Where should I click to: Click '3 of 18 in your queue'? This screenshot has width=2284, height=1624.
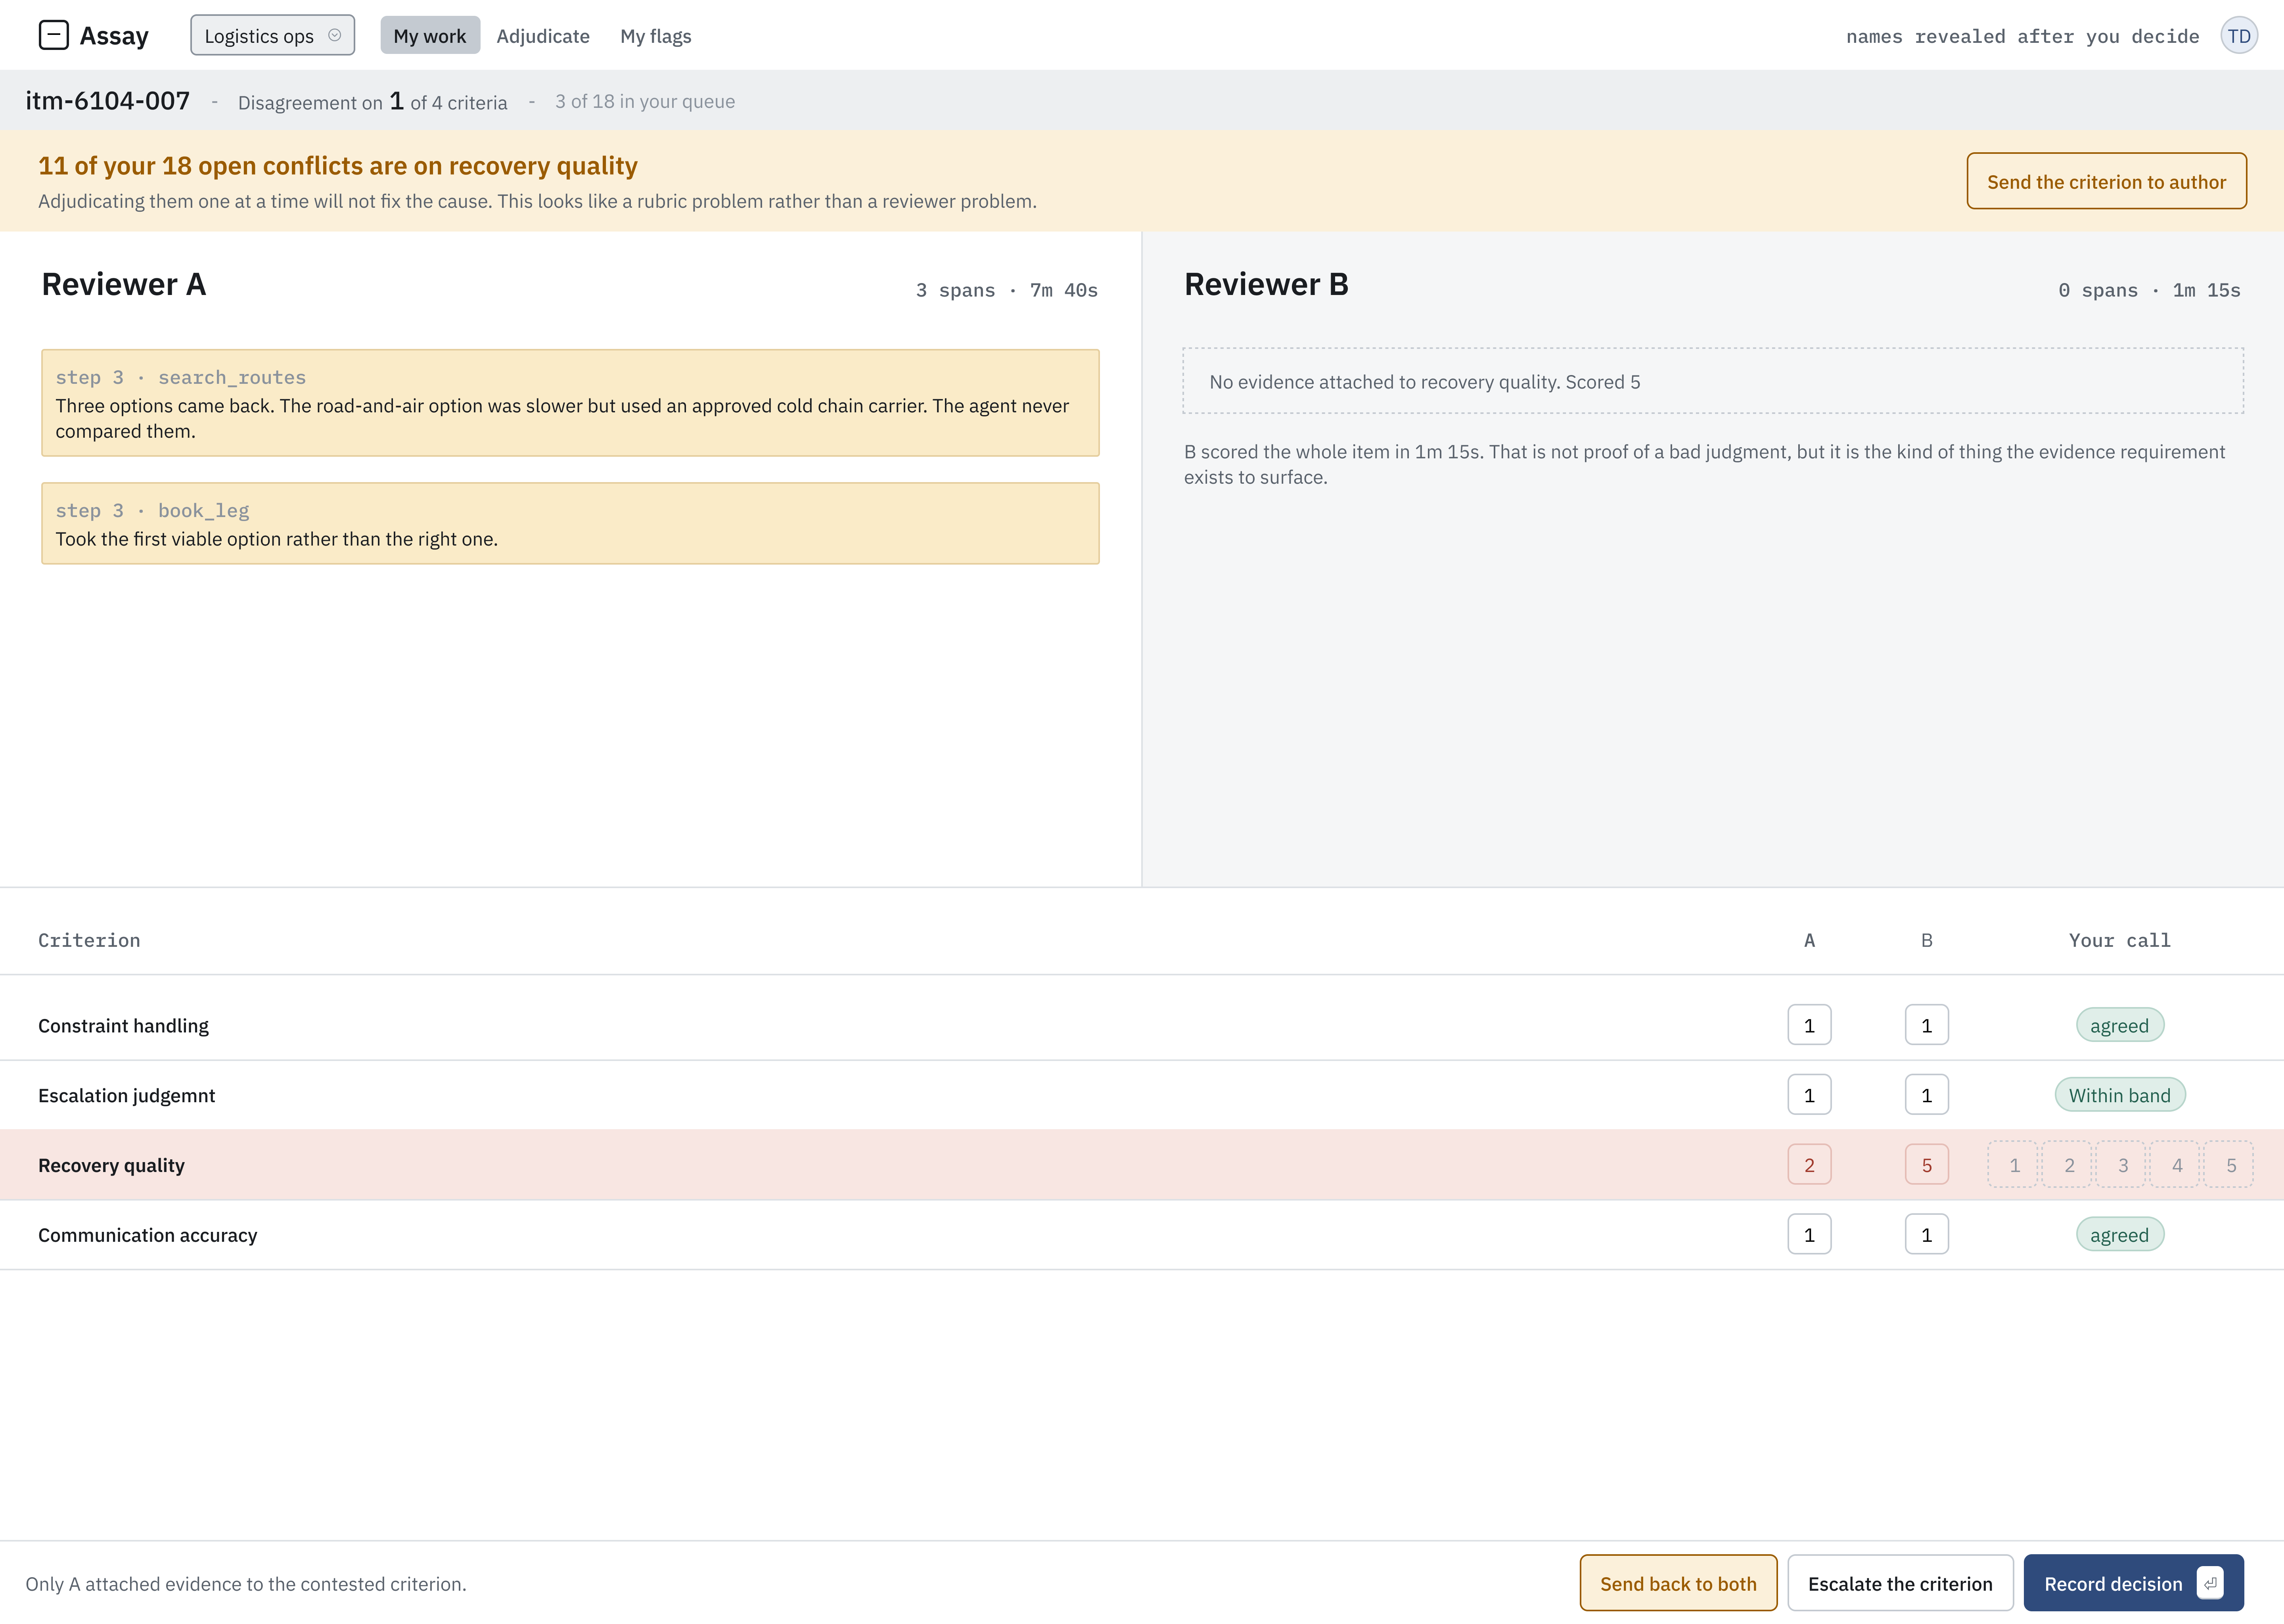[x=645, y=102]
